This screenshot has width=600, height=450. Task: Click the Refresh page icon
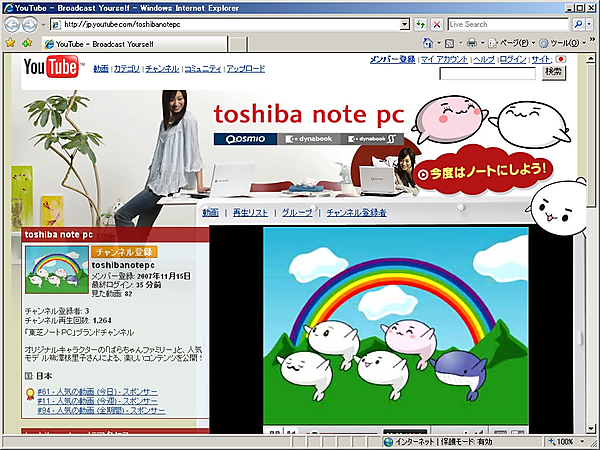(x=421, y=24)
